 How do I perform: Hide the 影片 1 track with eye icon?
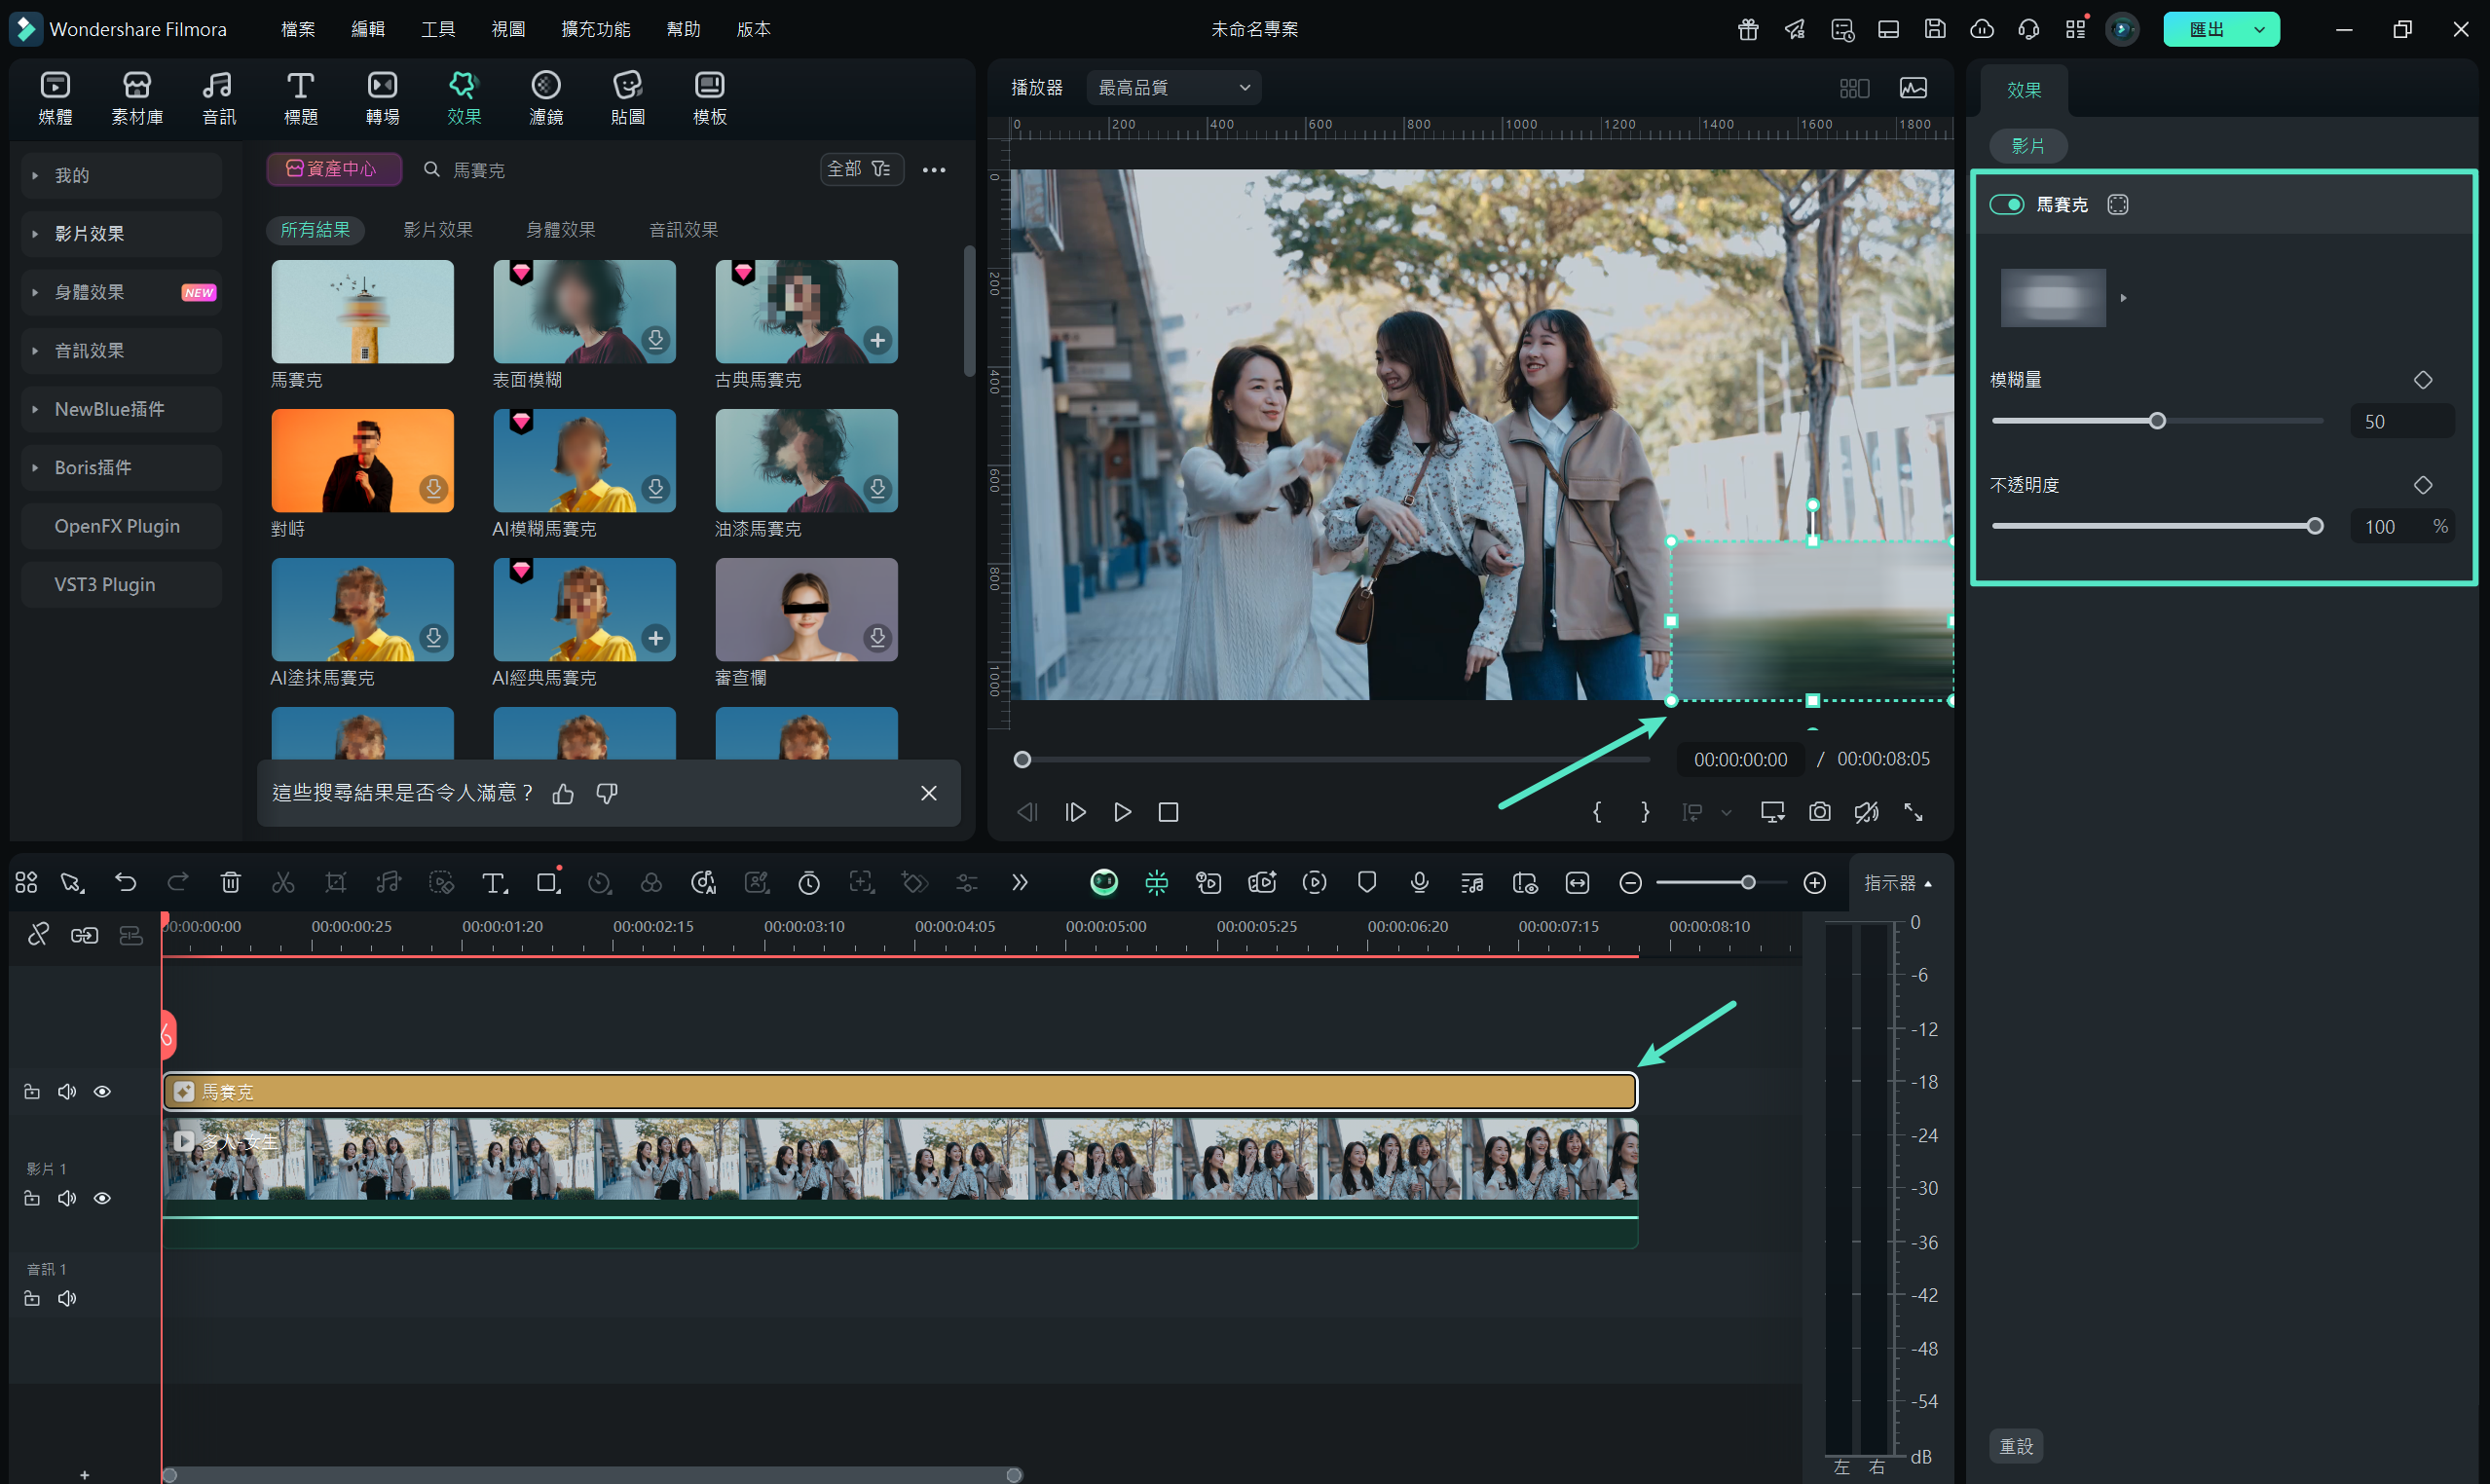coord(102,1198)
